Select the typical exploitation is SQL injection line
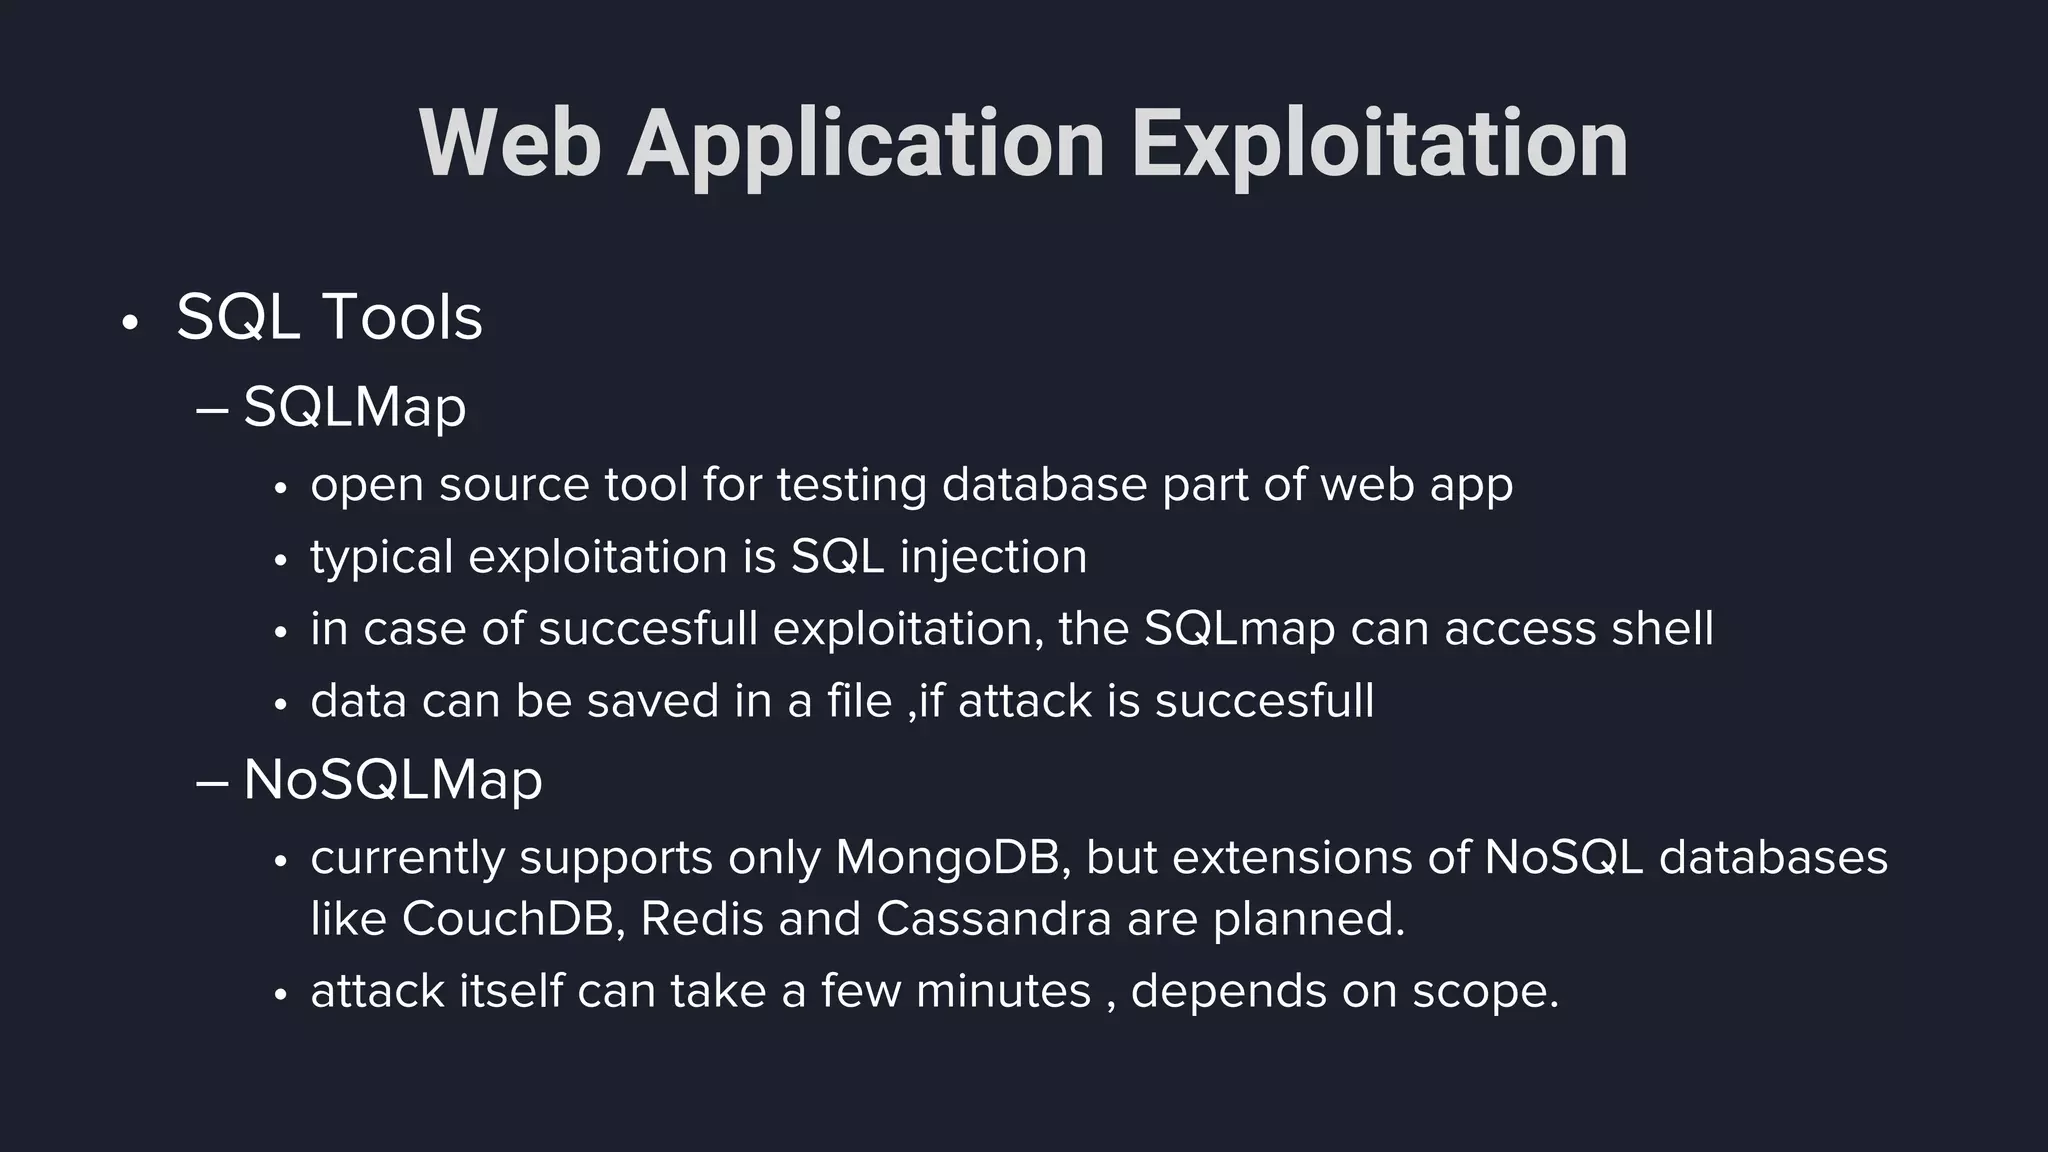2048x1152 pixels. tap(698, 557)
